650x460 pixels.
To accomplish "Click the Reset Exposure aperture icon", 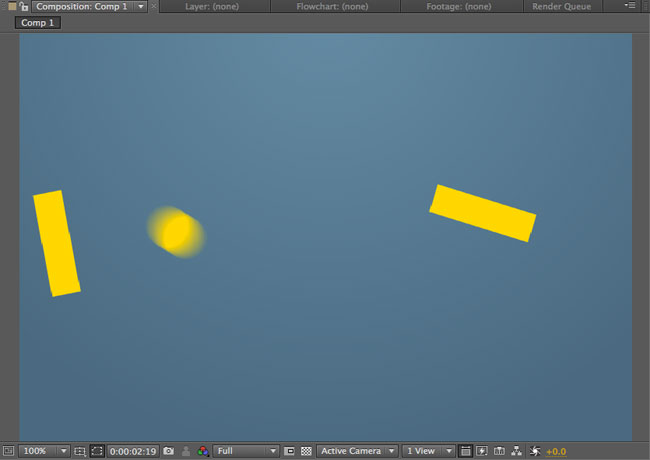I will pyautogui.click(x=535, y=451).
